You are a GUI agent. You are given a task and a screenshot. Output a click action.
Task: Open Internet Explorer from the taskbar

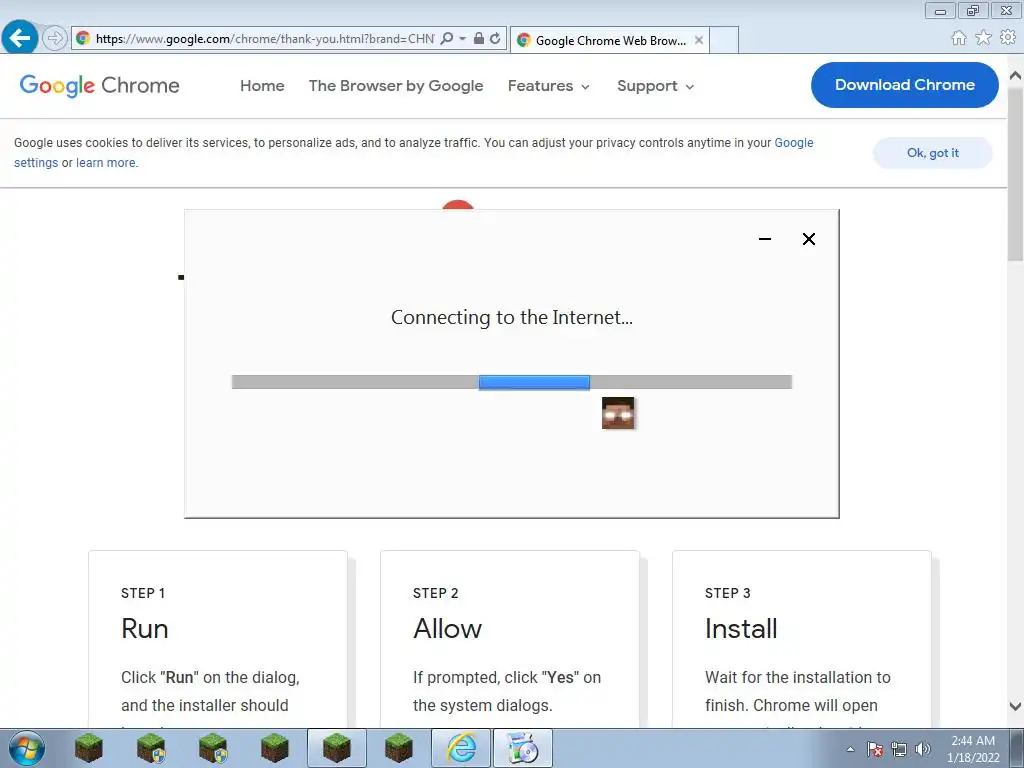tap(461, 748)
